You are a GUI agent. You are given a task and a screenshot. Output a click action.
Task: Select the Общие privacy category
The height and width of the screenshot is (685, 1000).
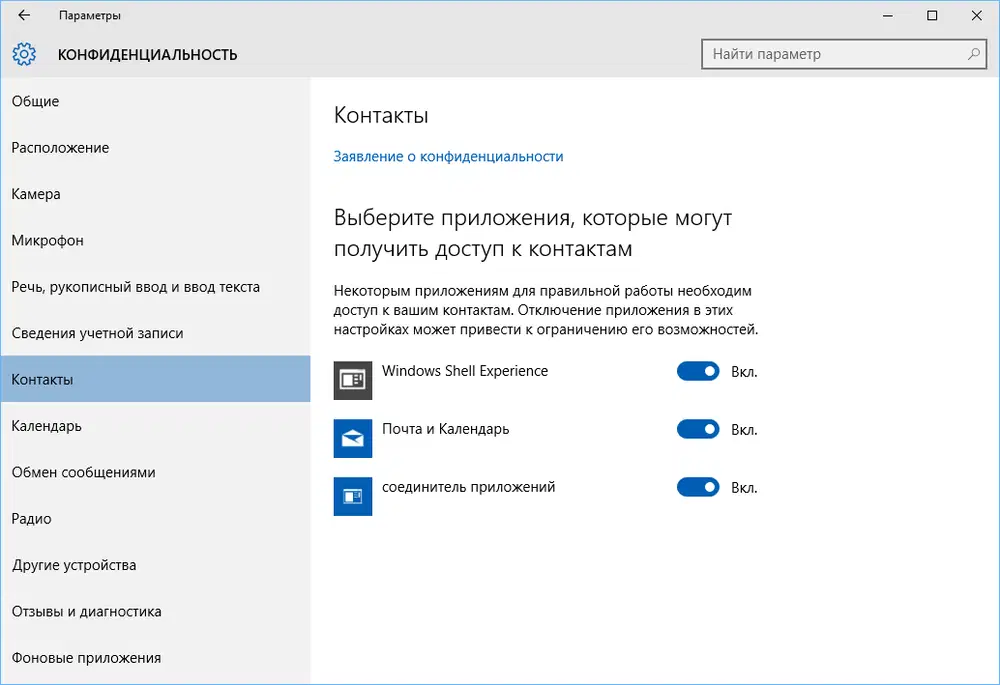(35, 100)
